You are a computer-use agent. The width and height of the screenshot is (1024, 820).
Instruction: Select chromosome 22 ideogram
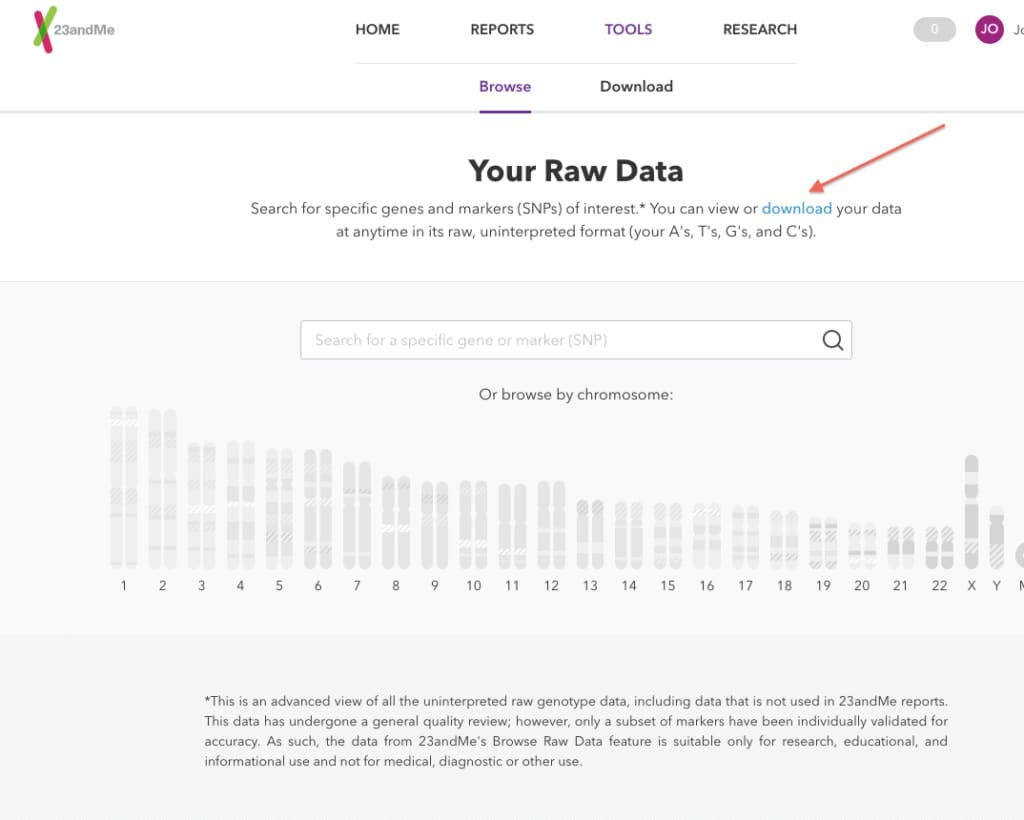939,545
